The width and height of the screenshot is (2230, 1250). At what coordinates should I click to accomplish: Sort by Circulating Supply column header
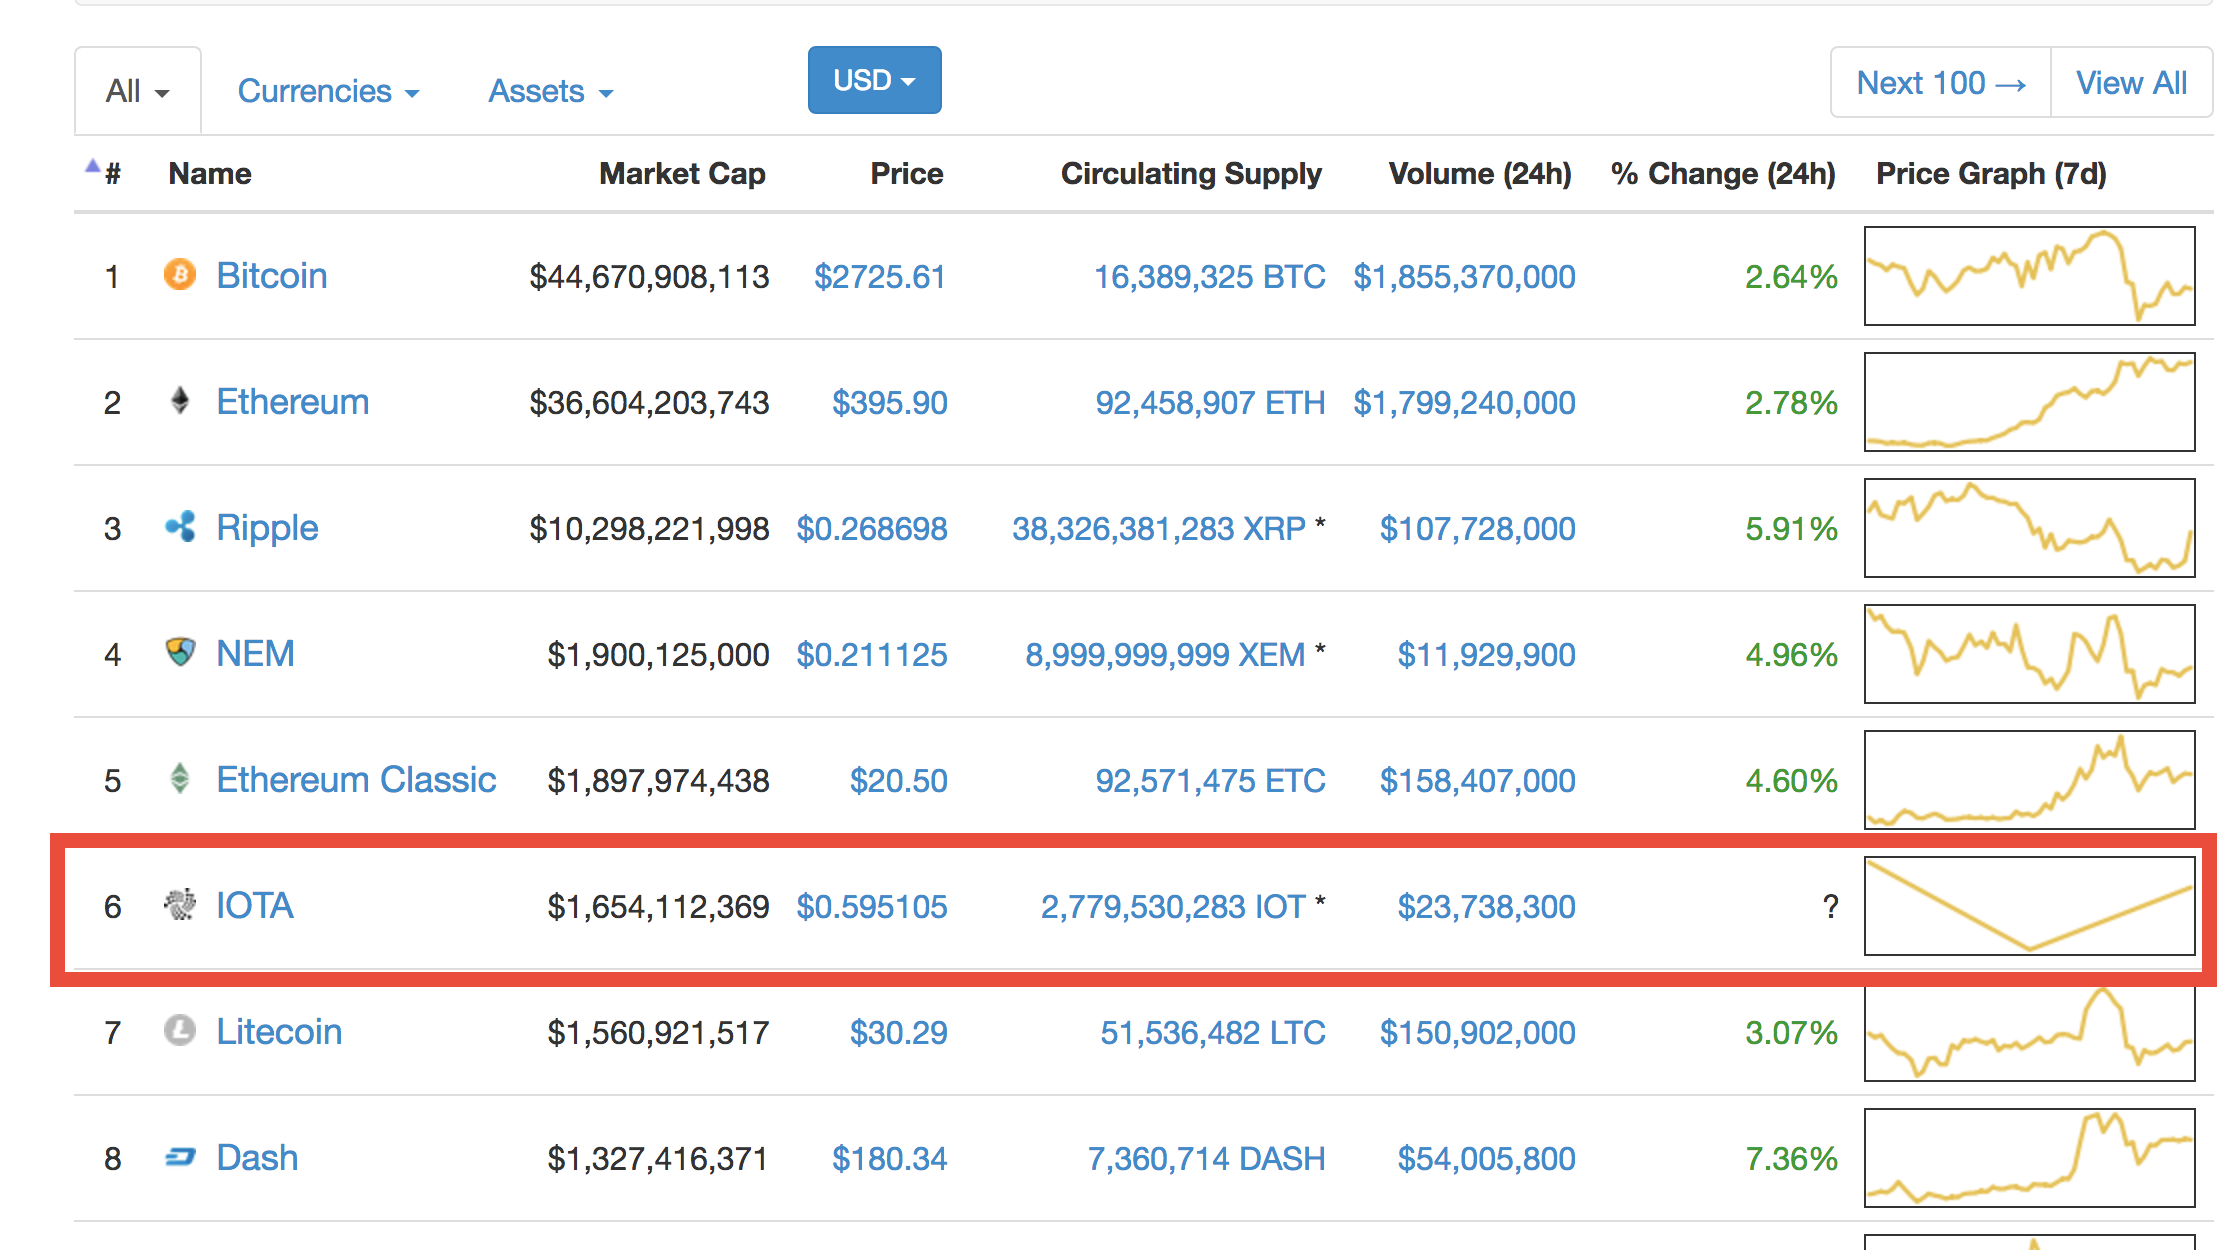(x=1191, y=174)
